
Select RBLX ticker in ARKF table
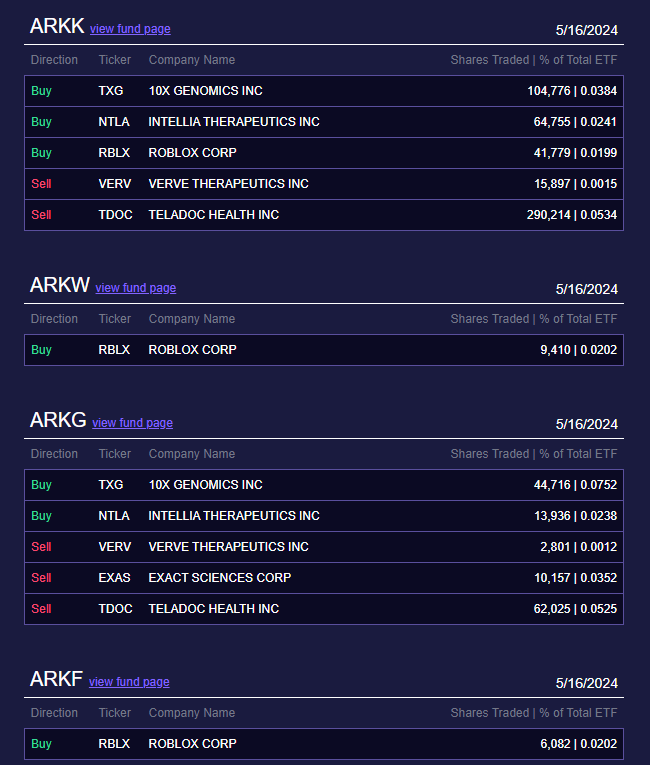pos(114,744)
